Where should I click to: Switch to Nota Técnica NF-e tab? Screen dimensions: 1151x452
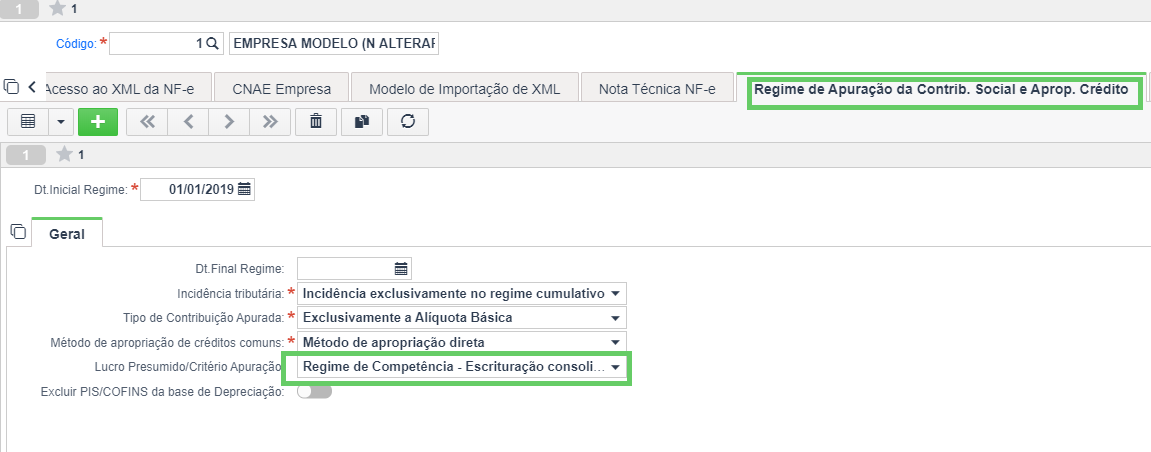tap(657, 90)
